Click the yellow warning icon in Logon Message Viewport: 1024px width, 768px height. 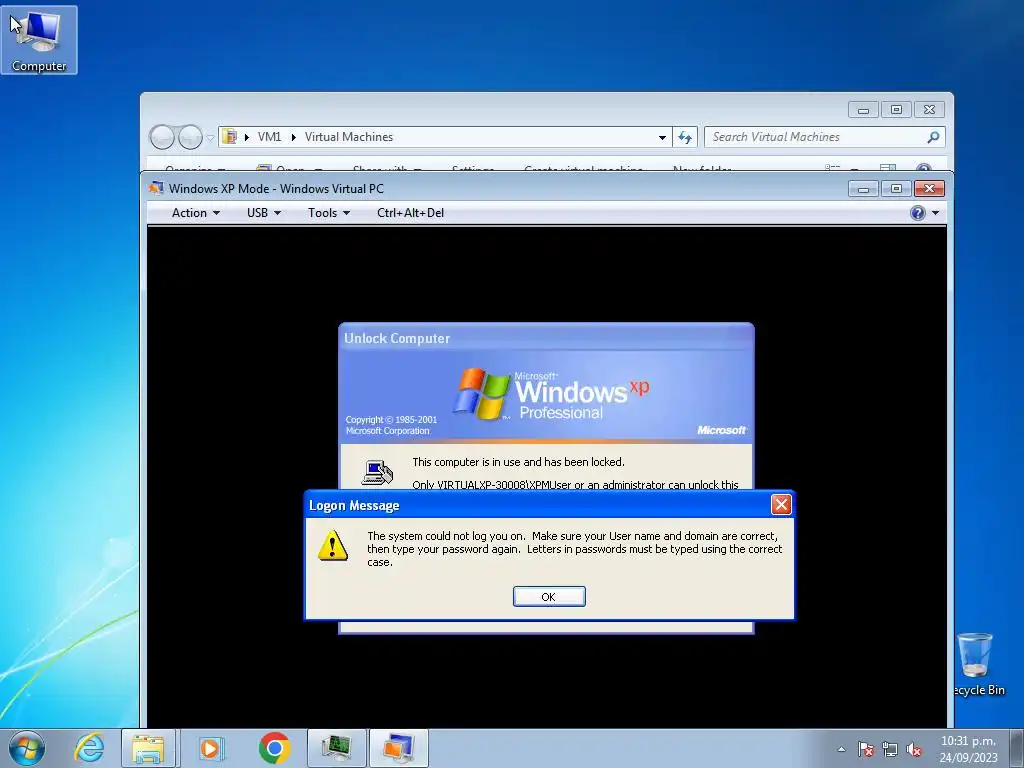pyautogui.click(x=332, y=545)
